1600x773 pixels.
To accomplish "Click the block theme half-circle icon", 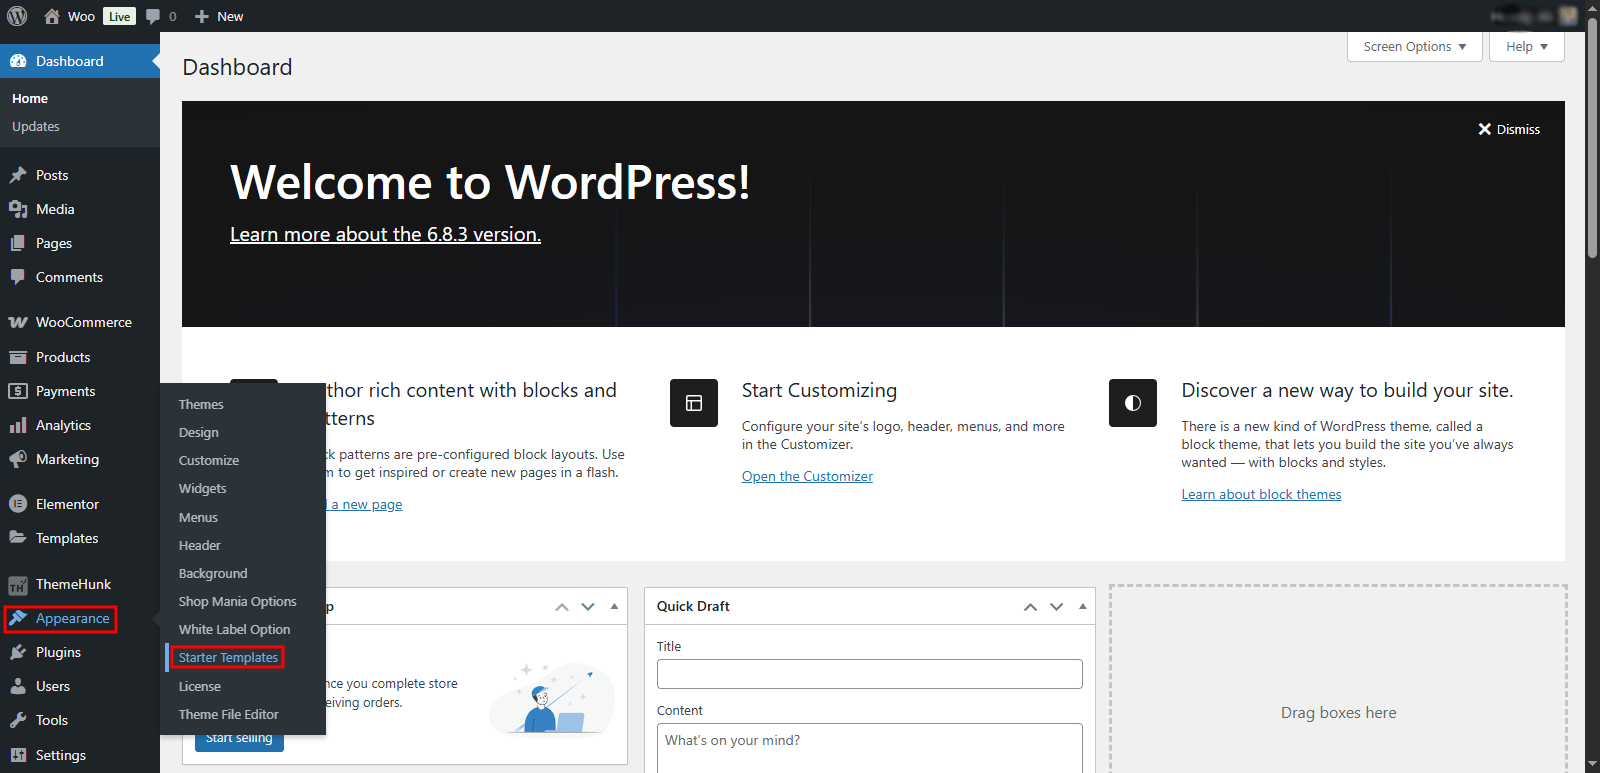I will pos(1132,403).
